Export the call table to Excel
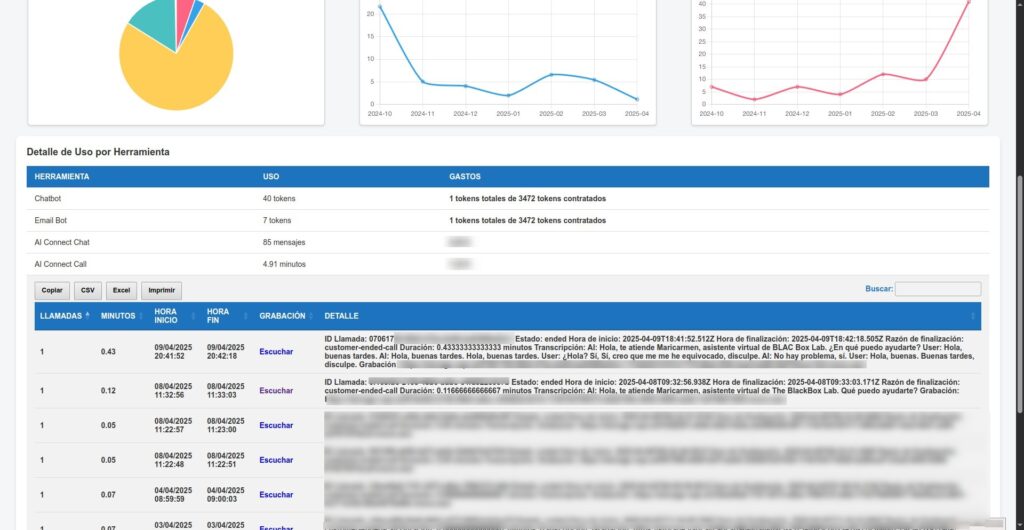 tap(121, 290)
